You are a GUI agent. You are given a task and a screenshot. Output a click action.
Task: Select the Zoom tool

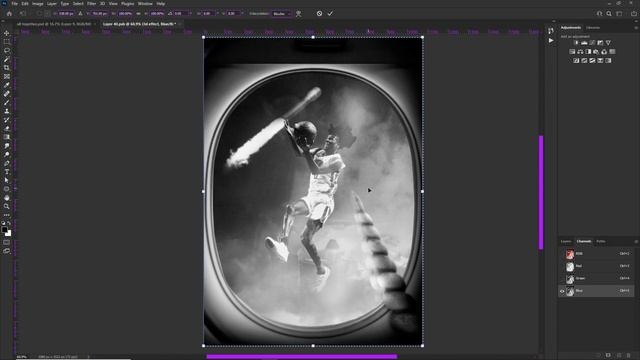(x=7, y=207)
